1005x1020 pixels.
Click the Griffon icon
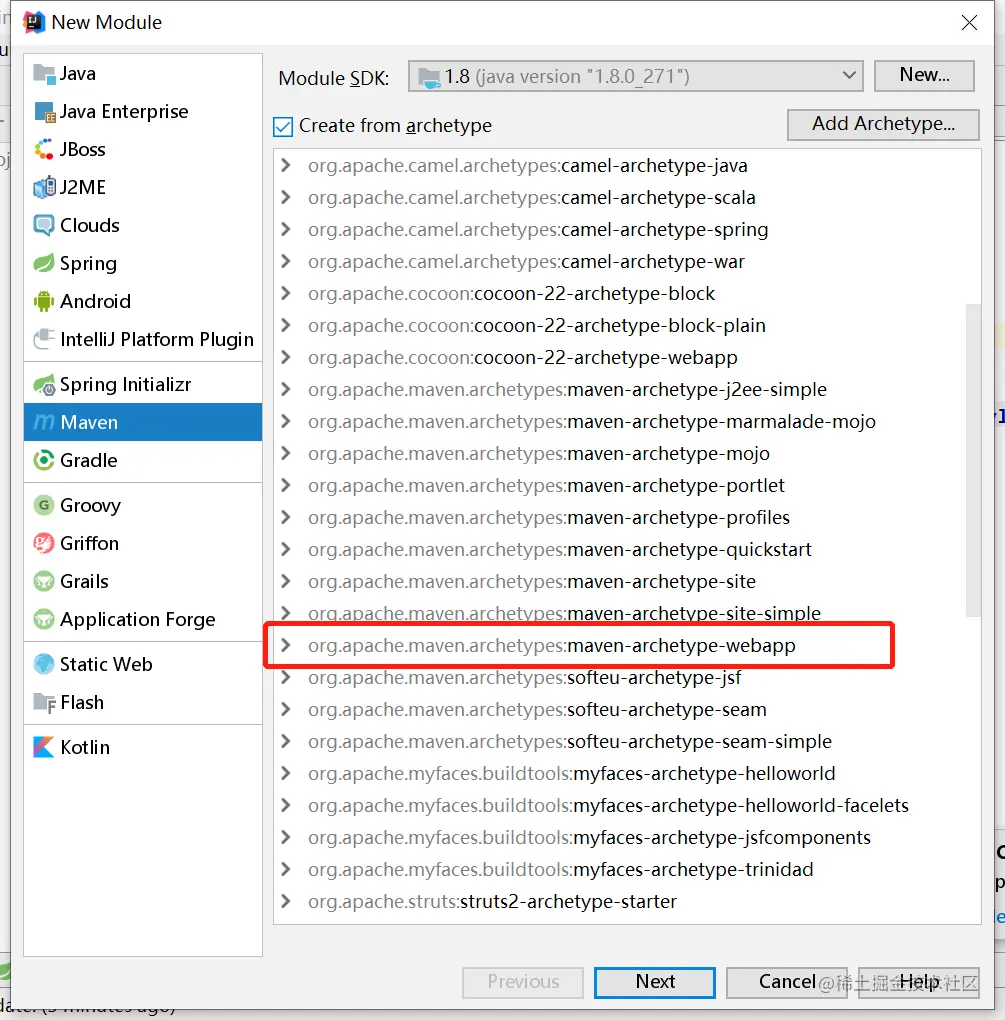coord(44,543)
